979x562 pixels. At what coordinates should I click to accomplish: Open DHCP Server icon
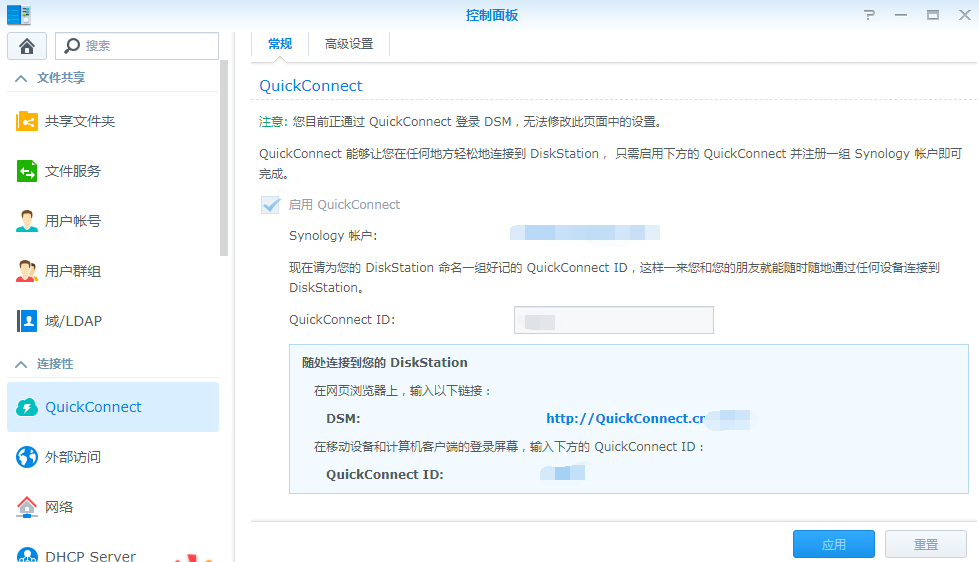pos(27,555)
